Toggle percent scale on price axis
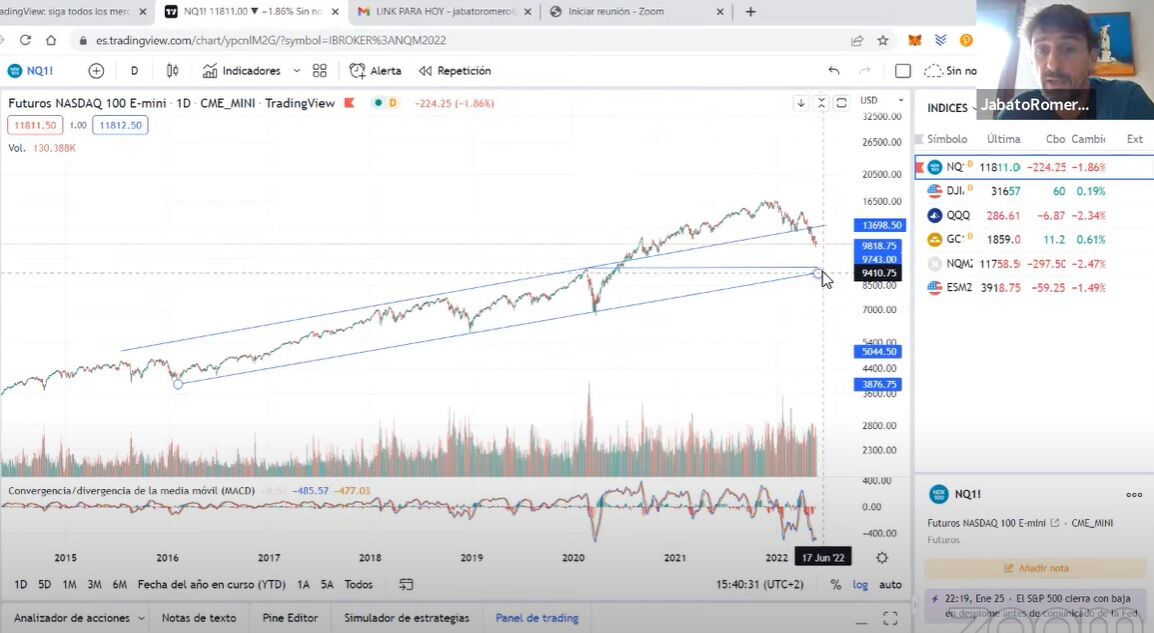The image size is (1154, 633). point(836,585)
